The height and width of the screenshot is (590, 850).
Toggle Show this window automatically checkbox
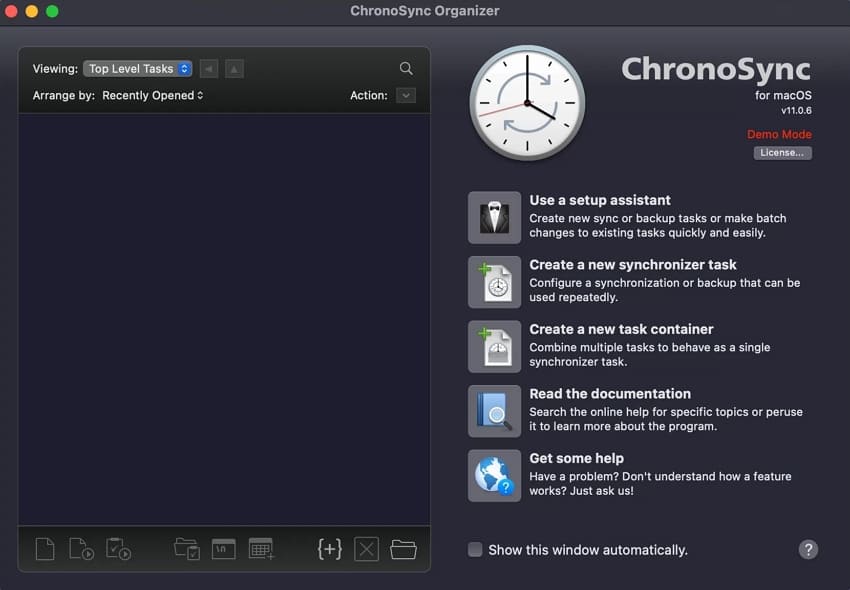click(x=475, y=549)
